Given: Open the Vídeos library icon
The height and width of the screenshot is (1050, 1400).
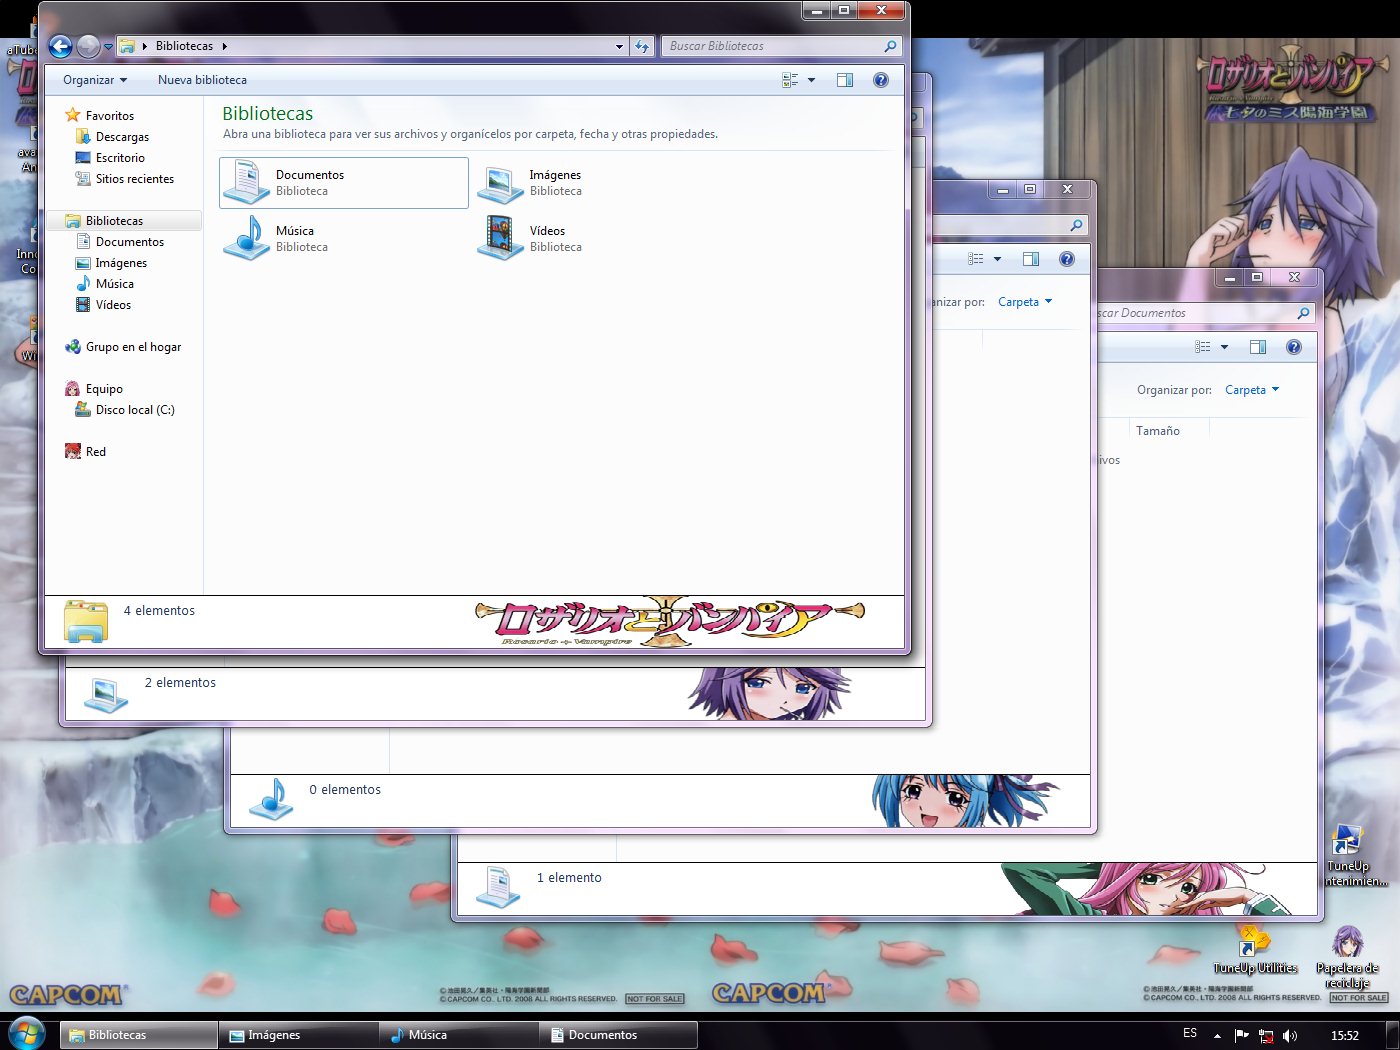Looking at the screenshot, I should click(x=500, y=238).
